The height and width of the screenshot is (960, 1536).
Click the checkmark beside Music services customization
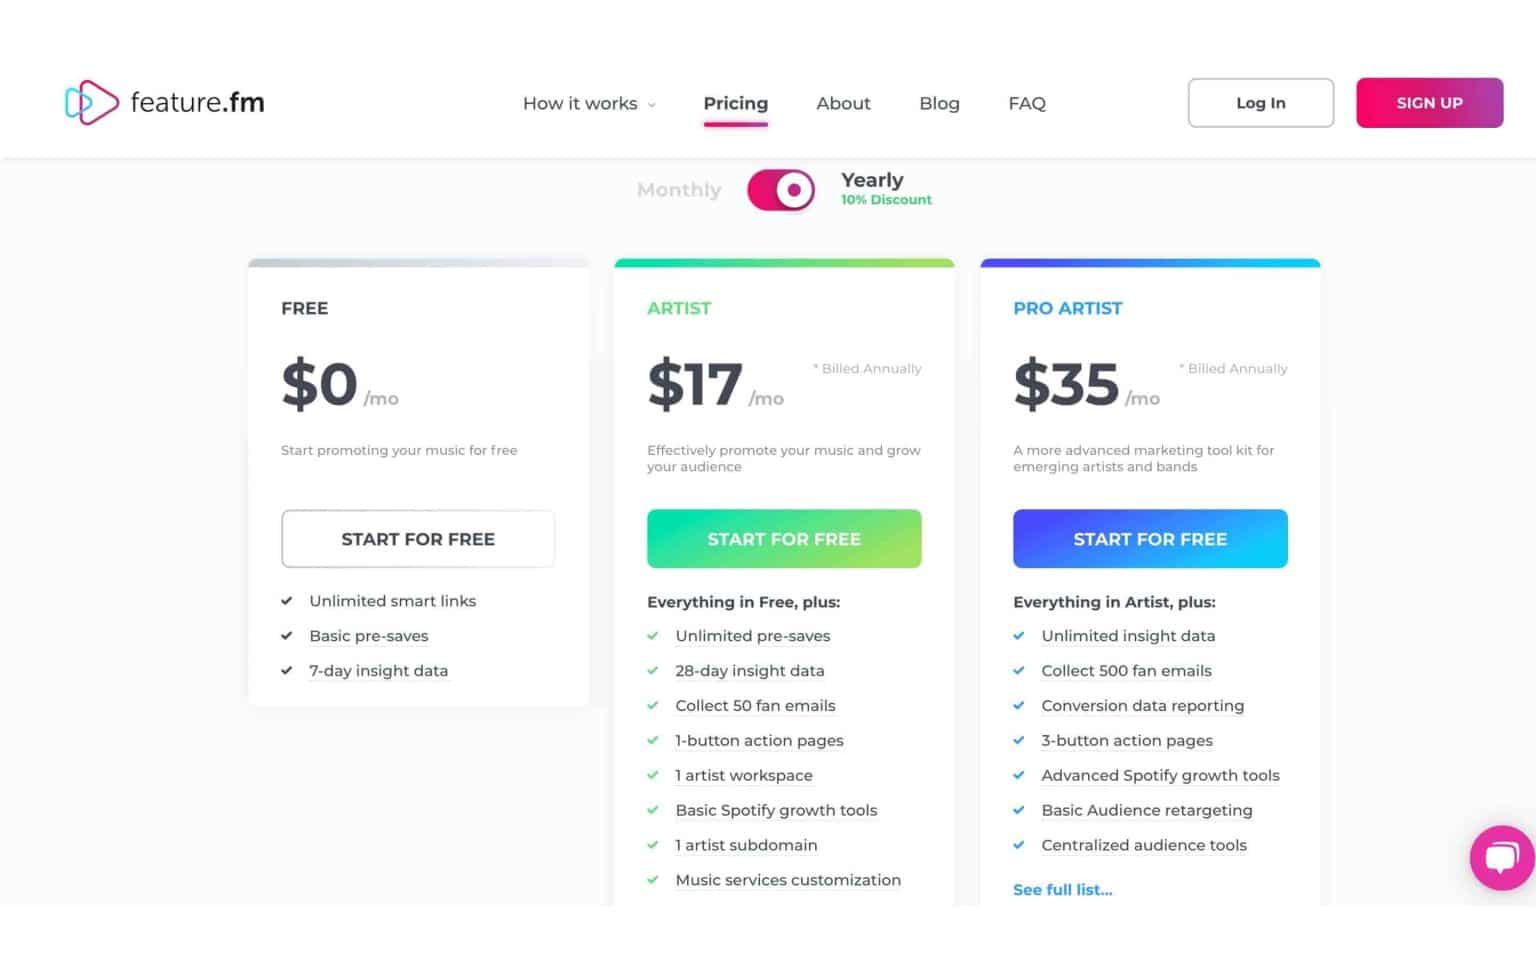click(654, 880)
